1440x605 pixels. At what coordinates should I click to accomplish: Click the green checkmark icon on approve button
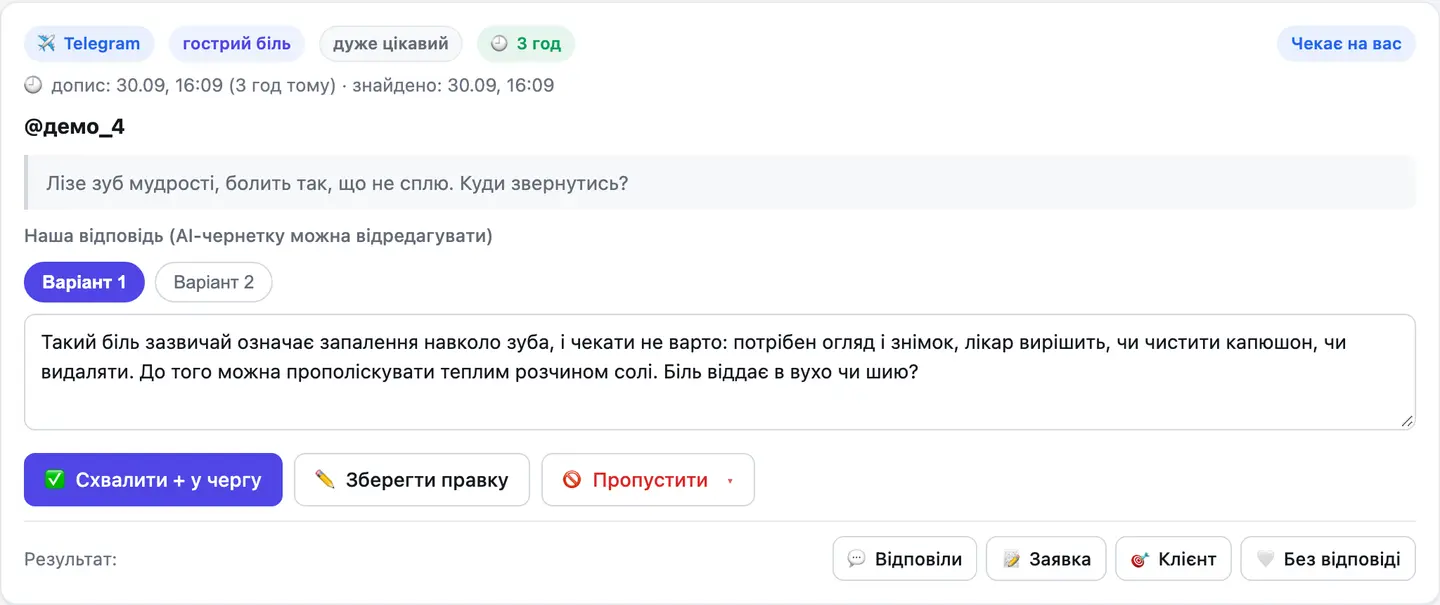coord(55,480)
